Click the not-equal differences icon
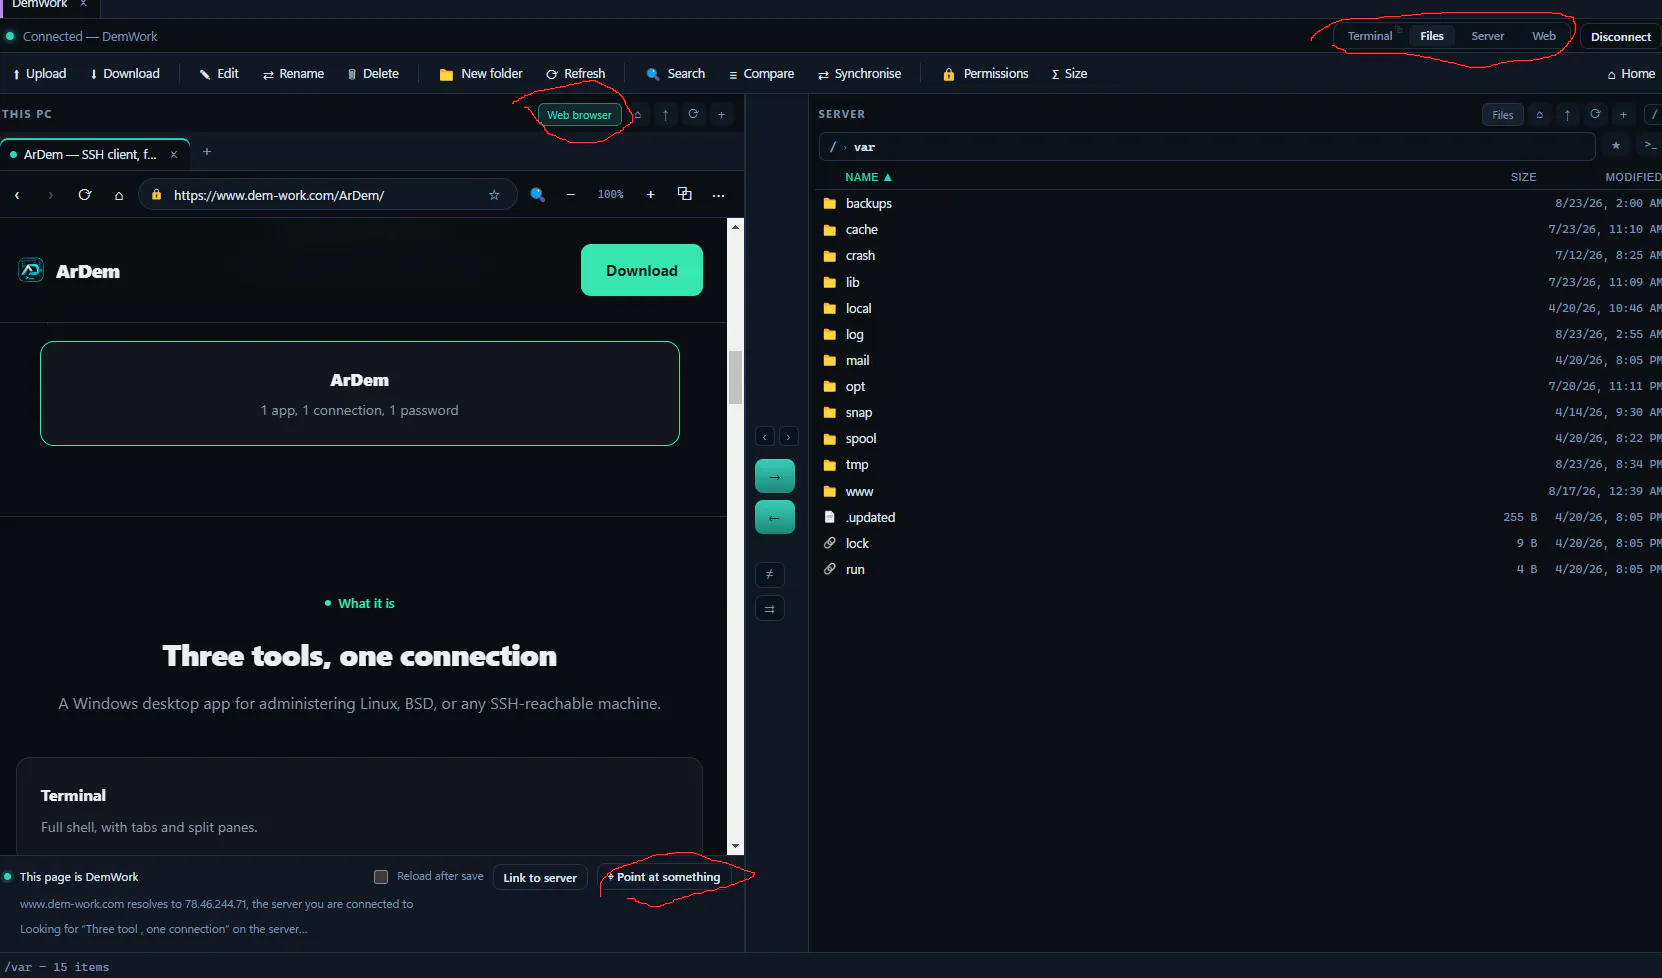This screenshot has width=1662, height=978. 769,574
